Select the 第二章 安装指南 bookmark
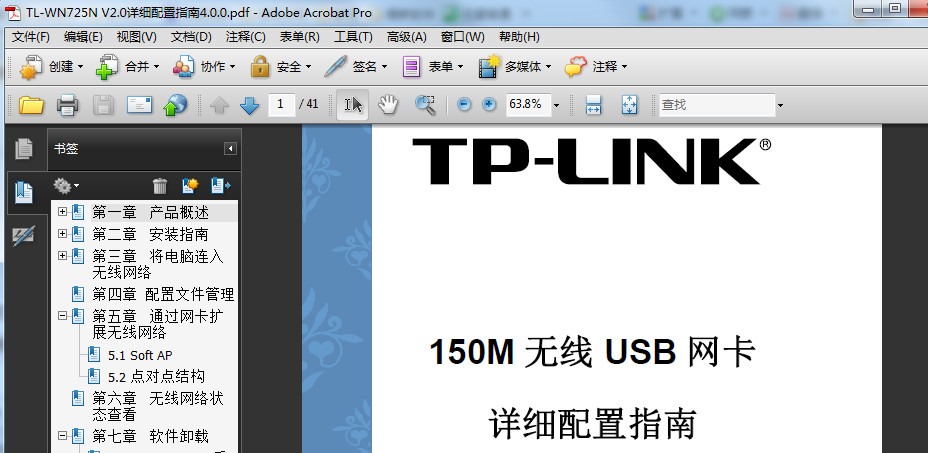 pos(150,234)
